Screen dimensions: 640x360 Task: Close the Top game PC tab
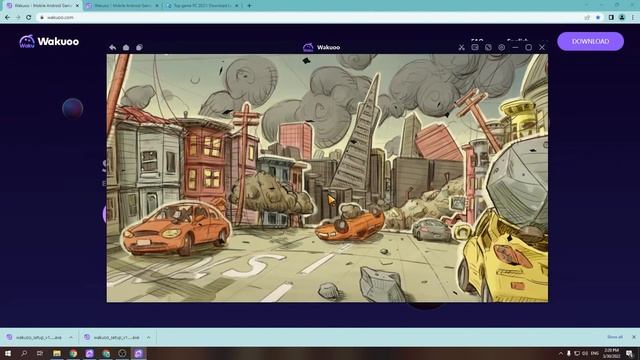236,6
